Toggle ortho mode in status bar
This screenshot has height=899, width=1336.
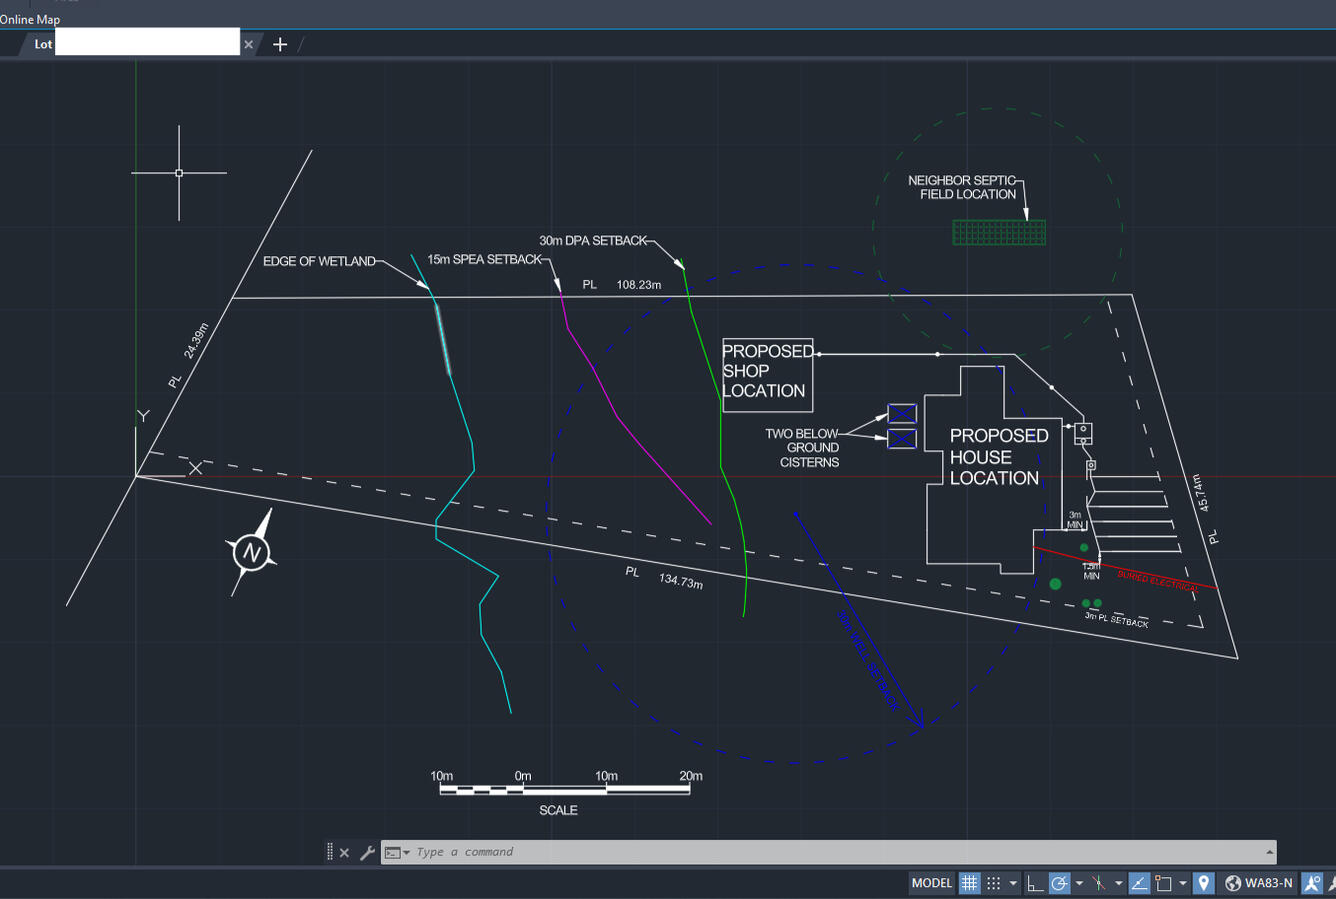point(1035,883)
